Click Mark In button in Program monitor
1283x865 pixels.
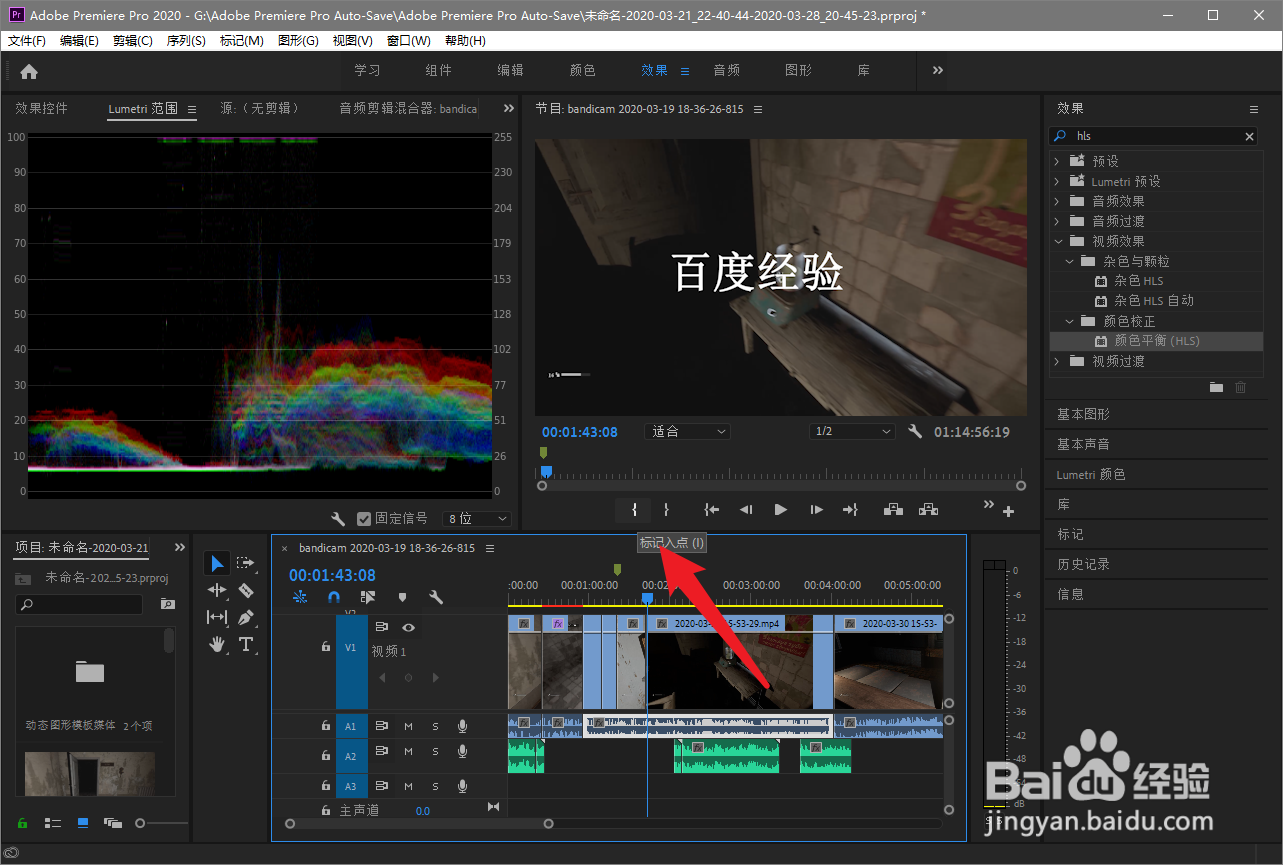pos(634,509)
